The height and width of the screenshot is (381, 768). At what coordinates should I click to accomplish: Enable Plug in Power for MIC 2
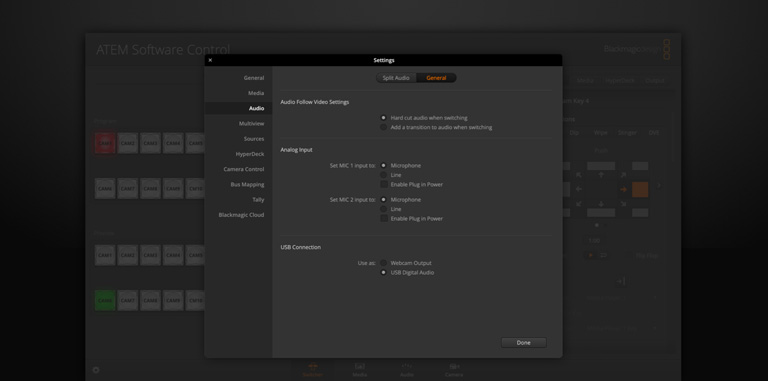[384, 218]
